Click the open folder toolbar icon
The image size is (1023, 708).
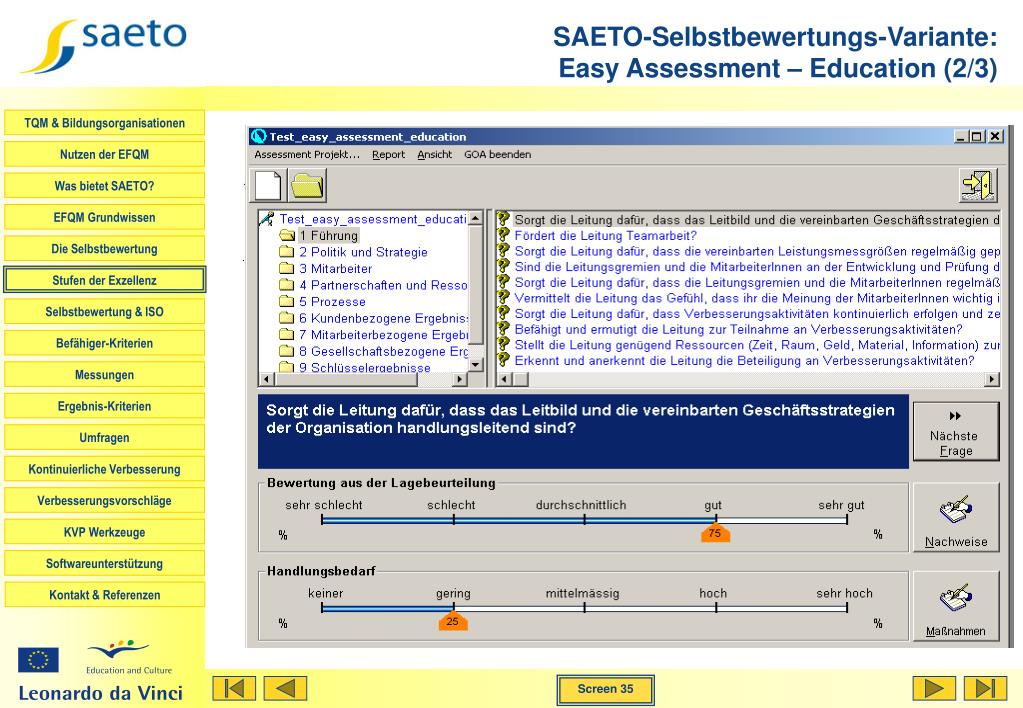[x=307, y=185]
